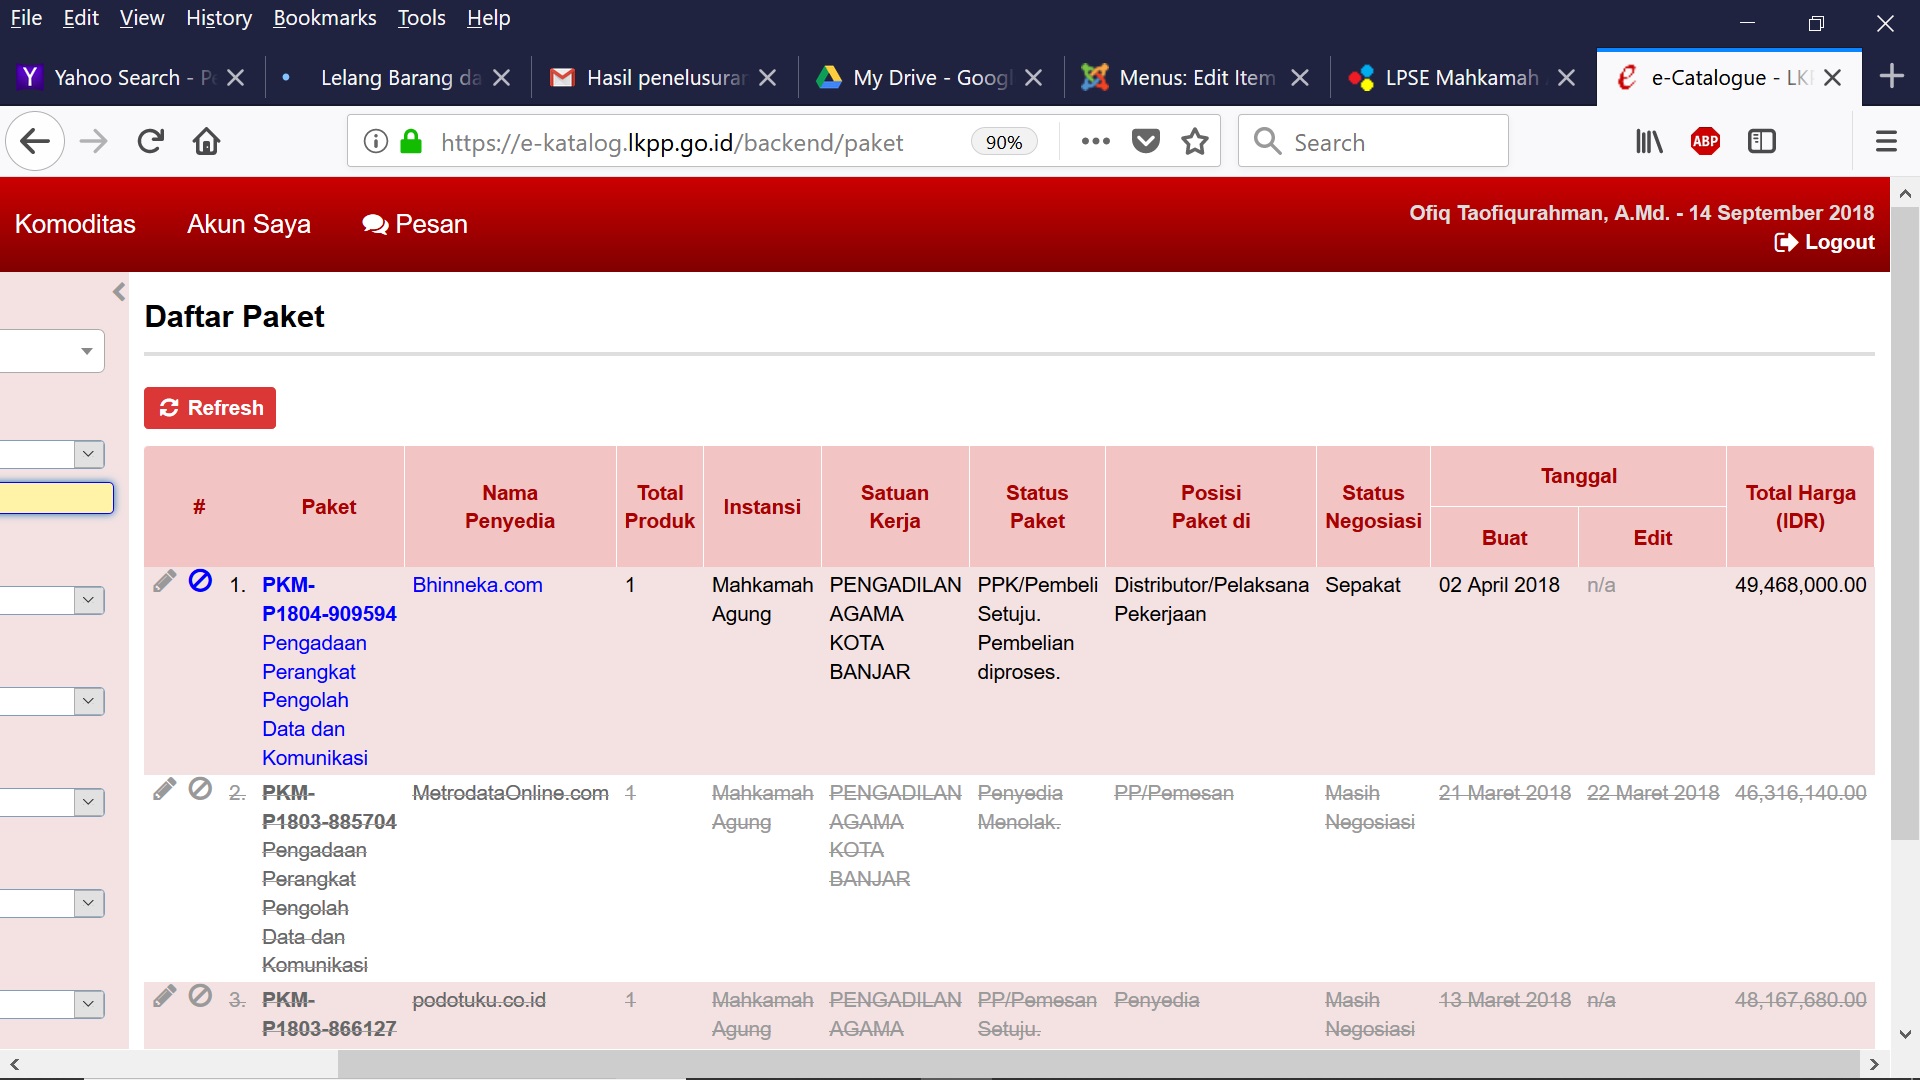Bookmark this page with star icon

pos(1194,142)
